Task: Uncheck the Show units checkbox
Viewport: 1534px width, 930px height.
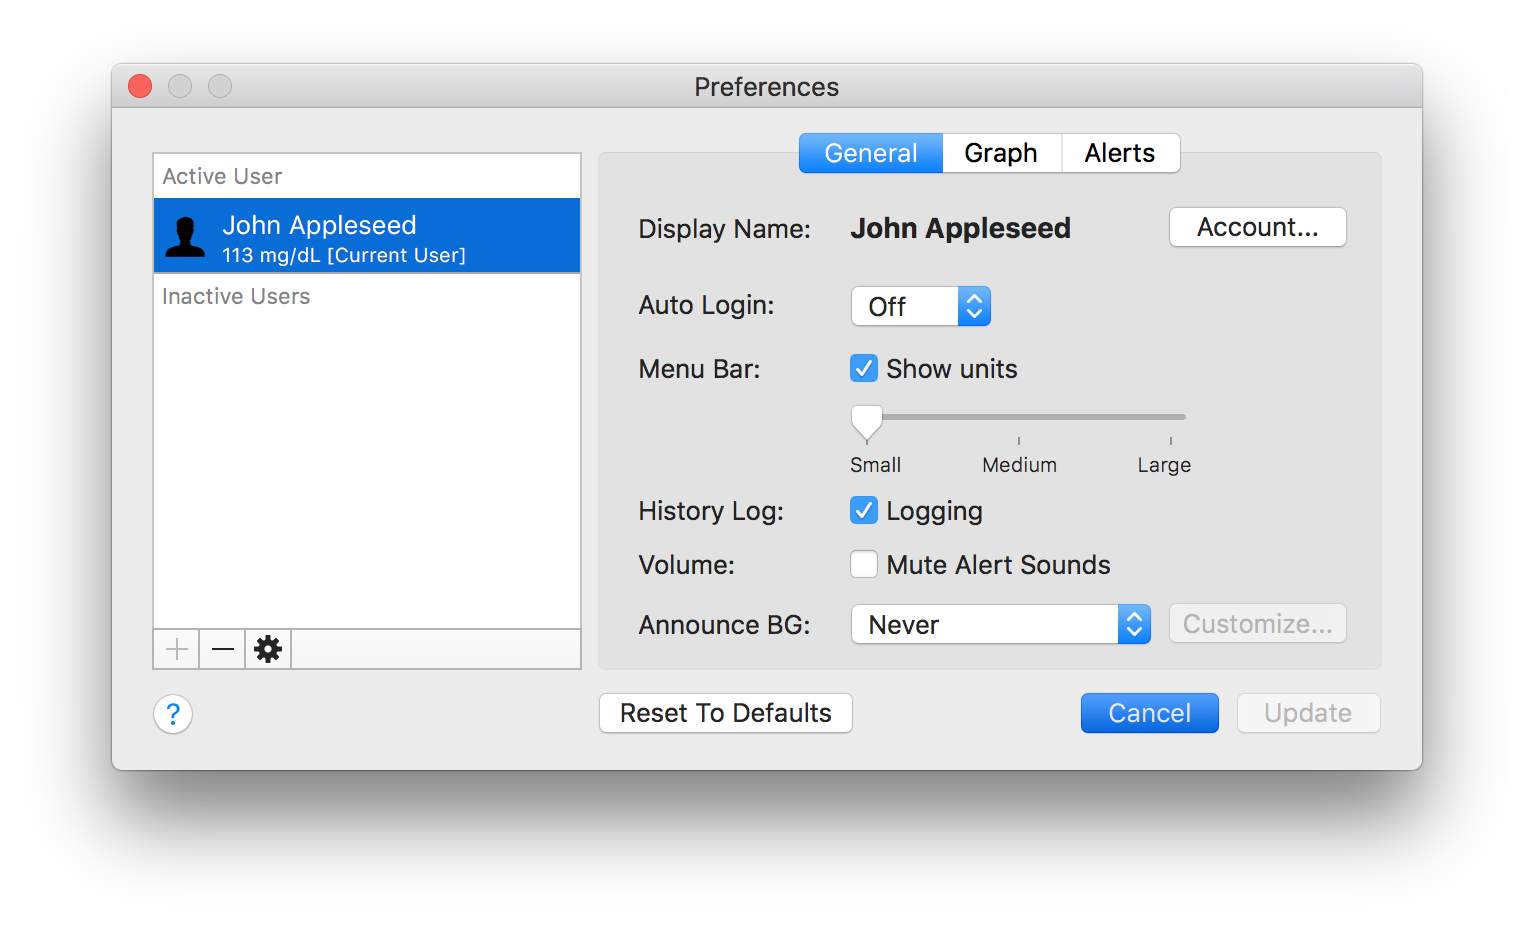Action: (x=864, y=369)
